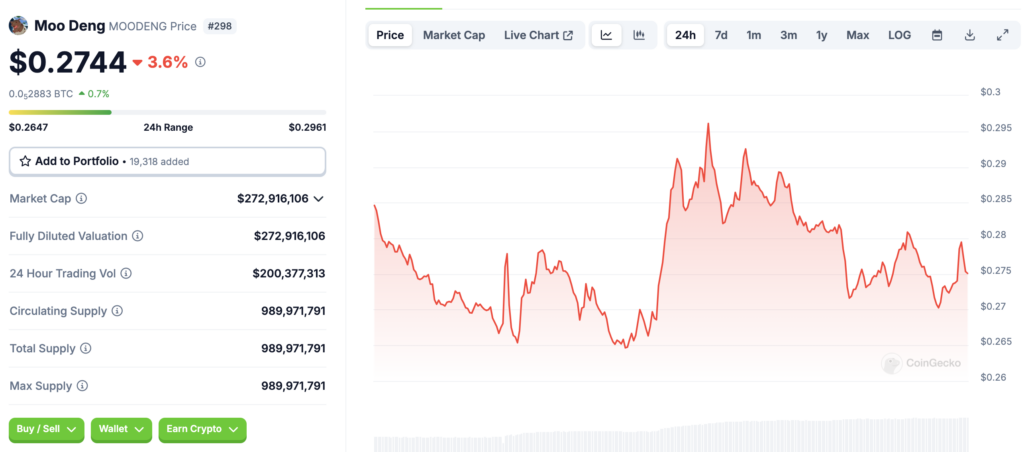Screen dimensions: 1024x452
Task: Click the #298 rank badge
Action: (x=220, y=26)
